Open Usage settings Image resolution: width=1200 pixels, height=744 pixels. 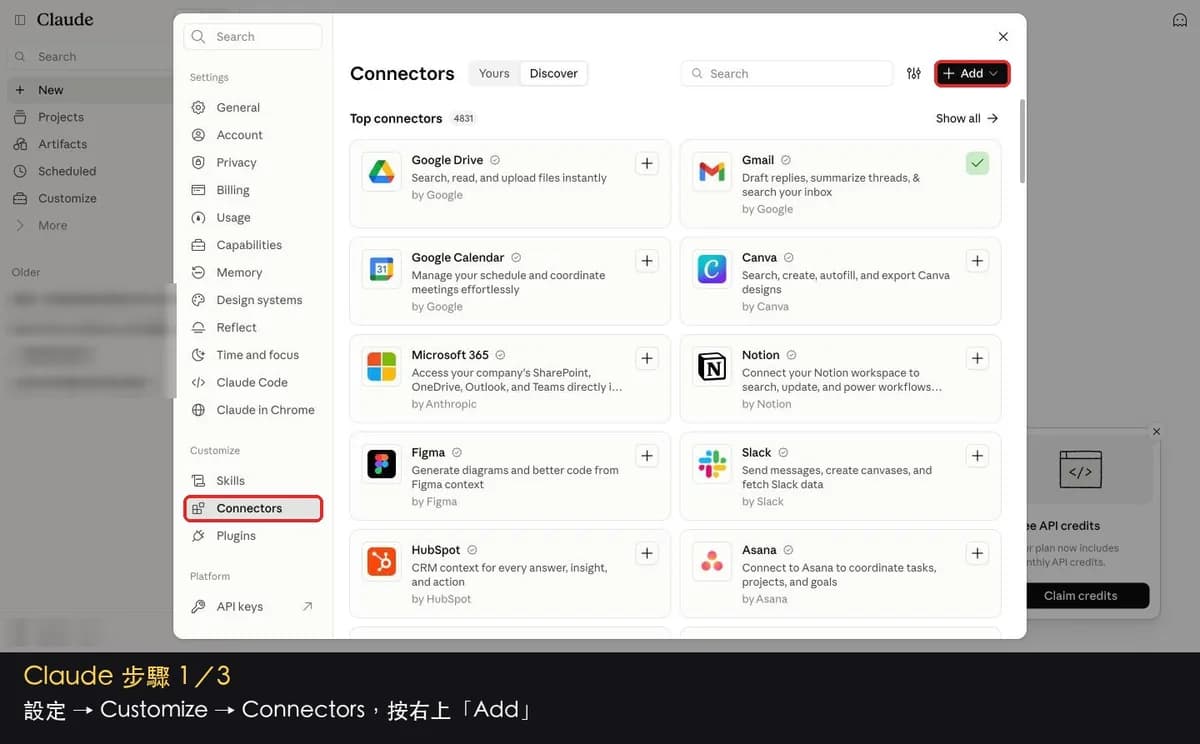coord(253,217)
